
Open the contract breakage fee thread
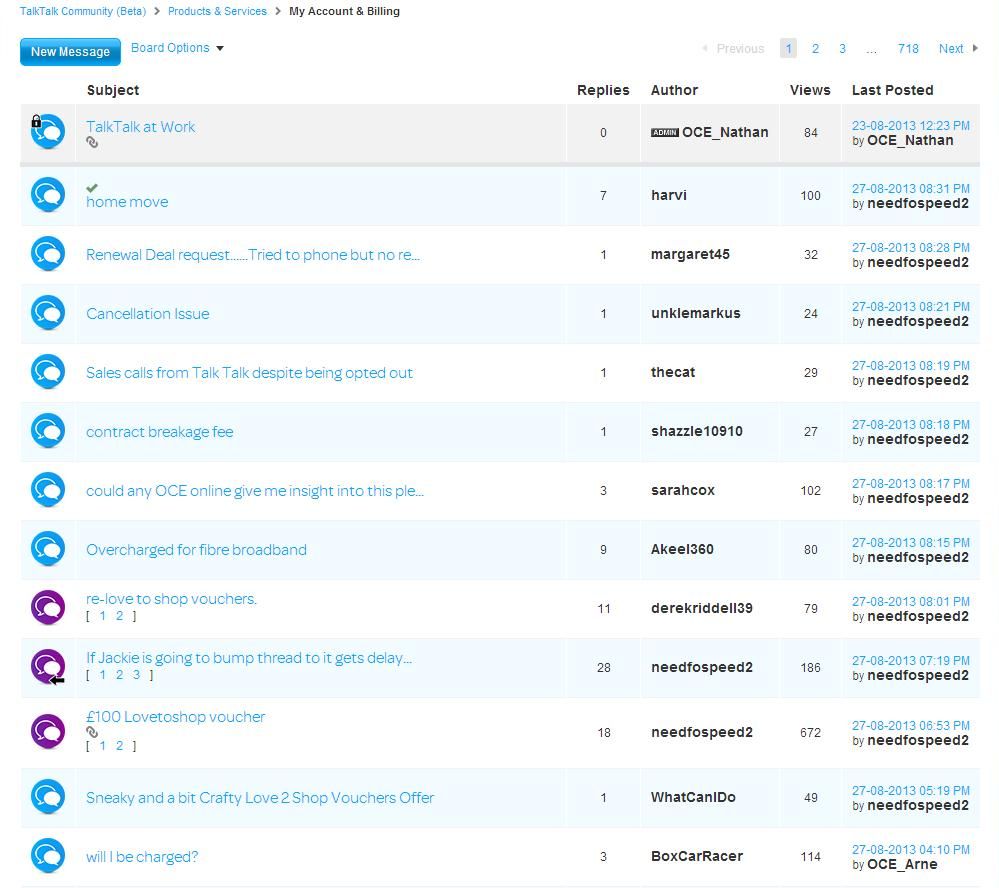coord(160,432)
